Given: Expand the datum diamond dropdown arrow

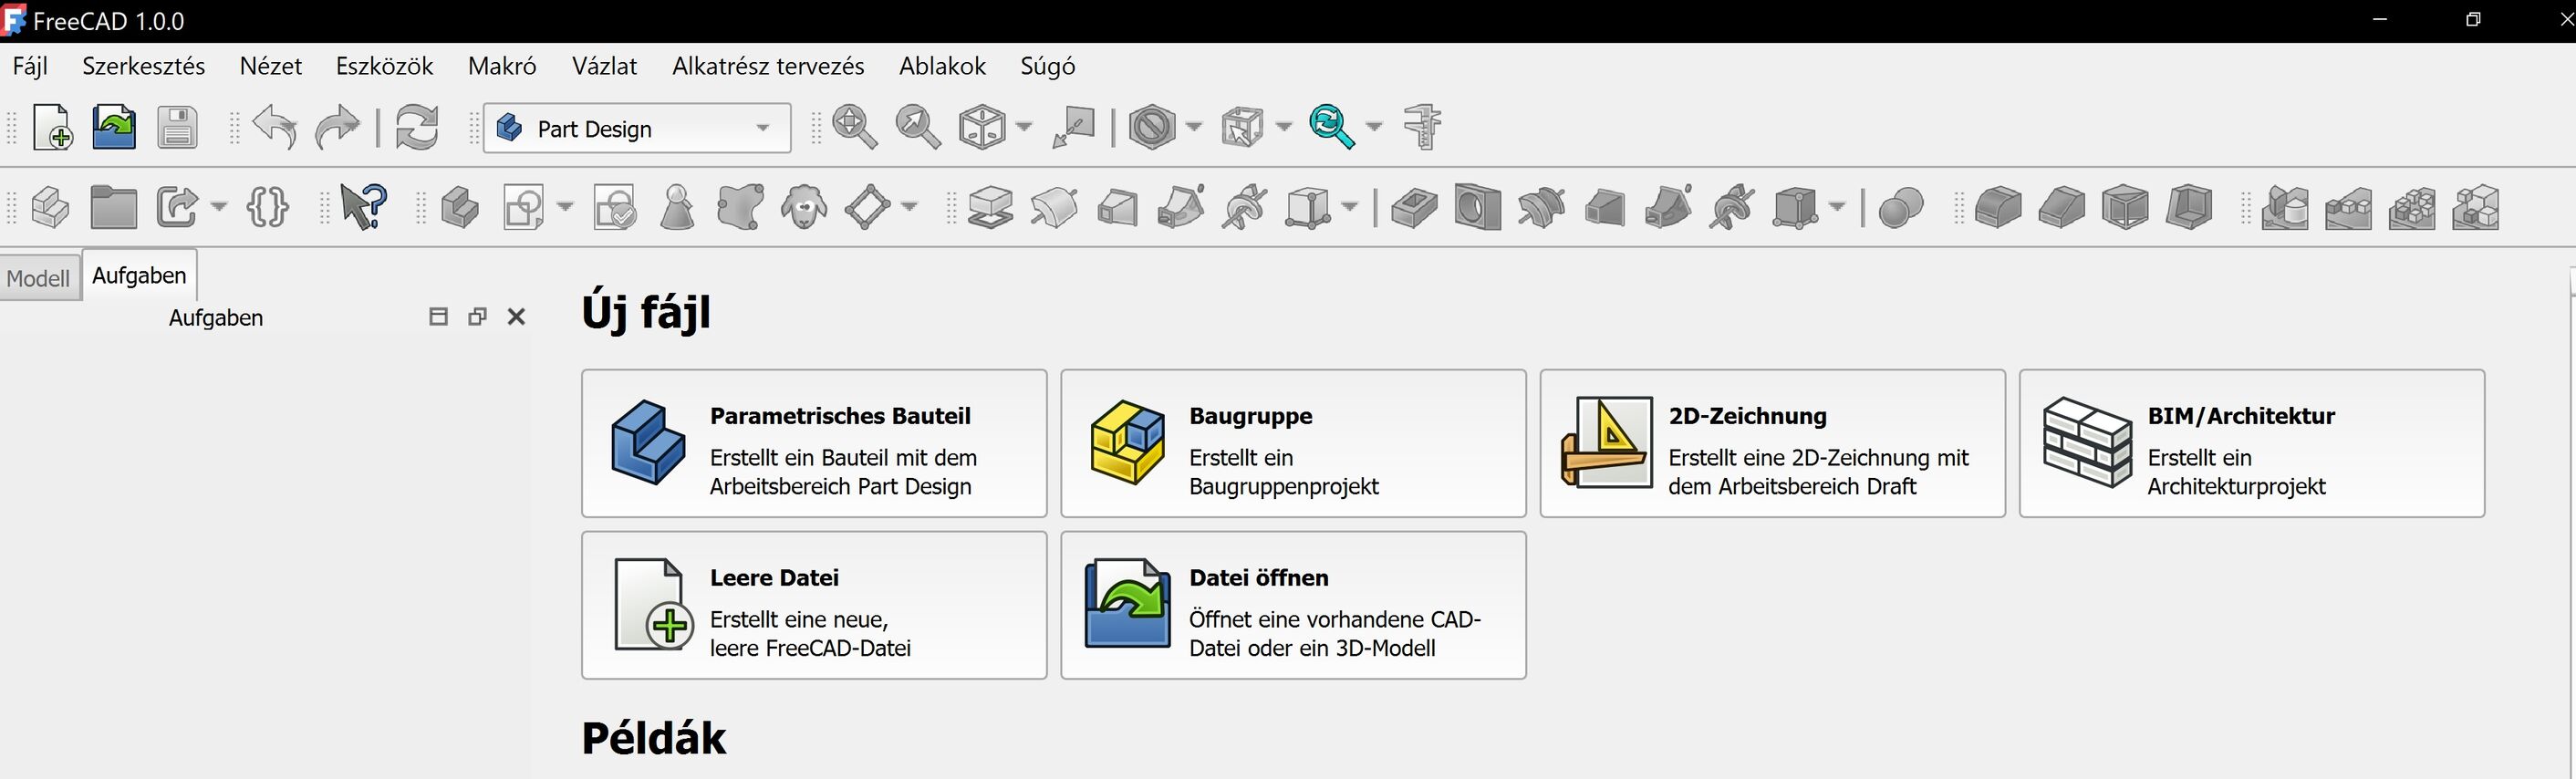Looking at the screenshot, I should (x=909, y=207).
